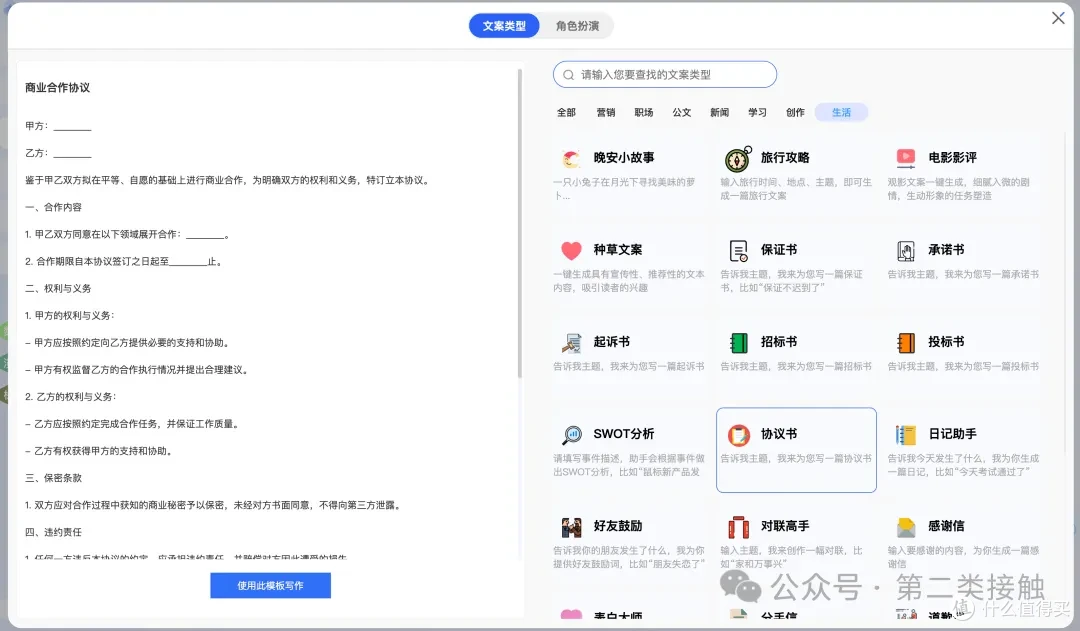This screenshot has height=631, width=1080.
Task: Open the 旅行攻略 card title
Action: pos(785,158)
